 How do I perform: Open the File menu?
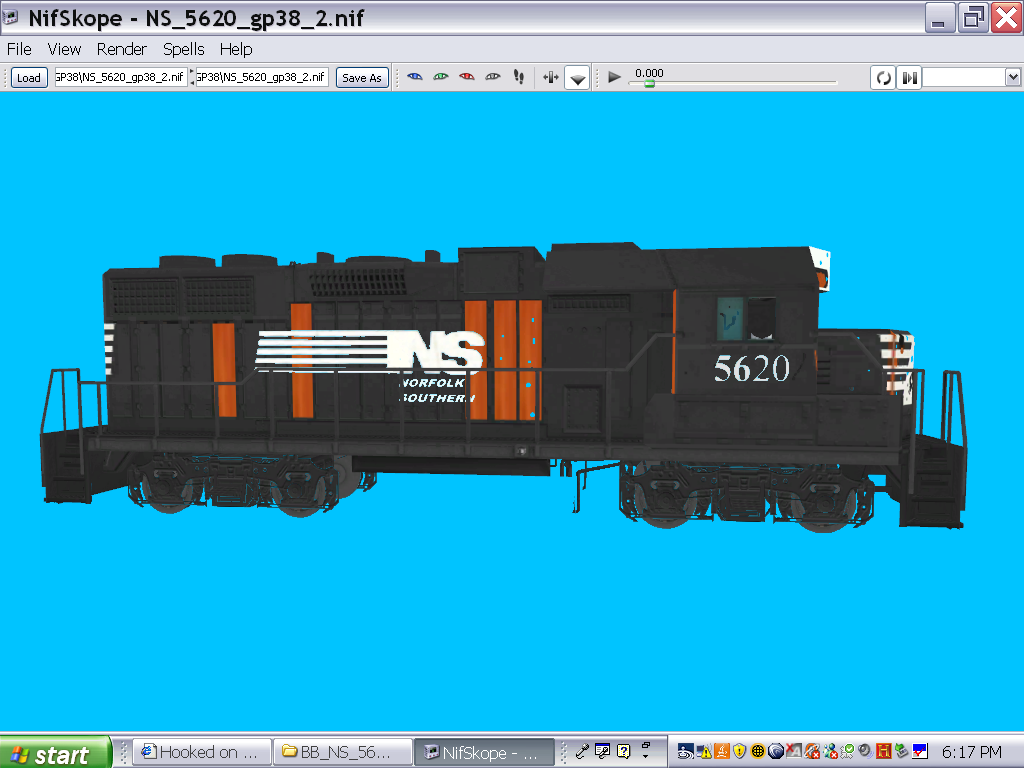point(19,49)
